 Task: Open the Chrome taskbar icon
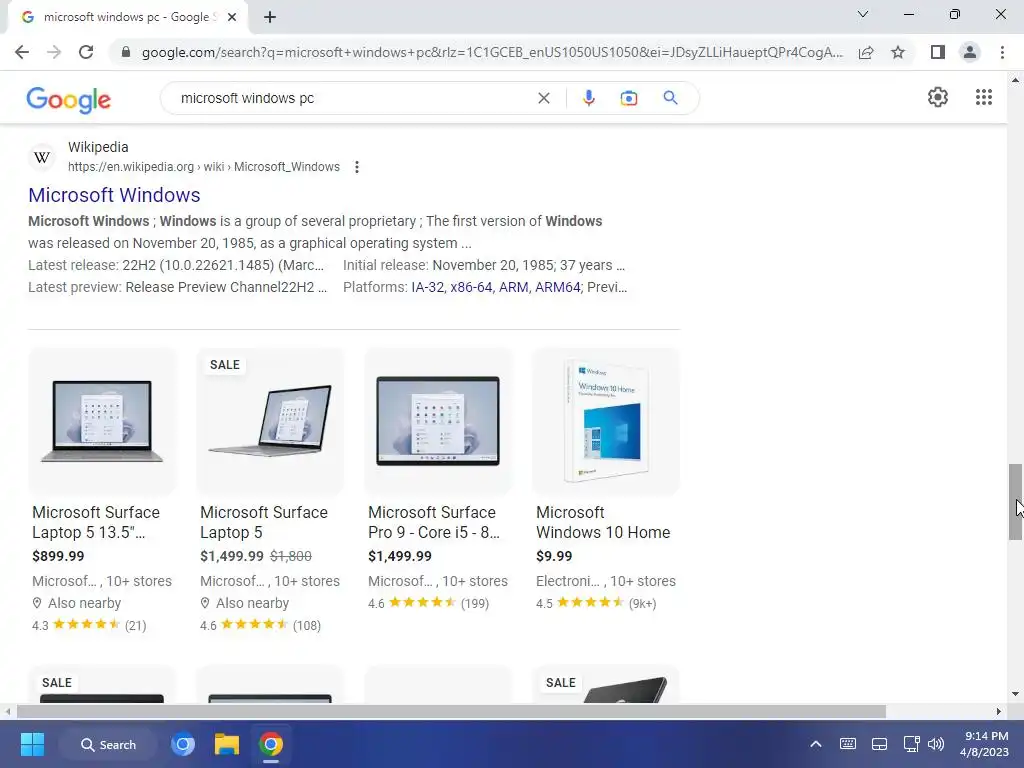(x=270, y=744)
